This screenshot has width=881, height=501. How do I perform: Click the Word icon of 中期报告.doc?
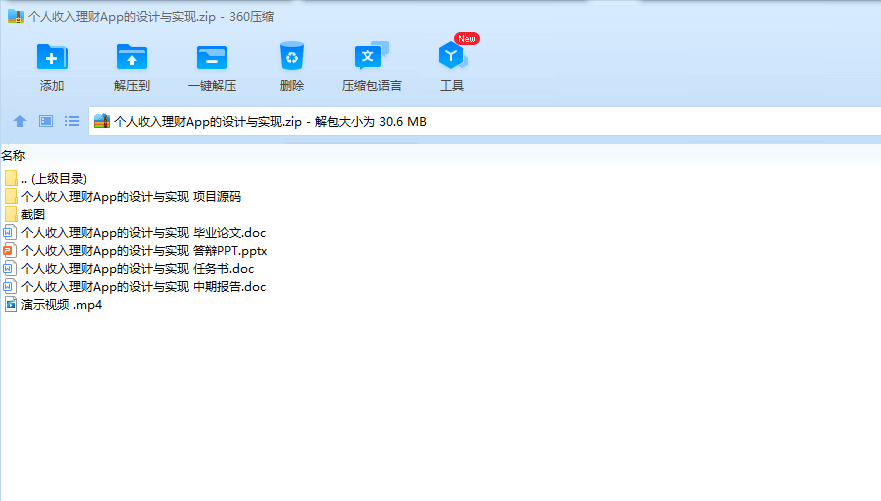click(10, 286)
